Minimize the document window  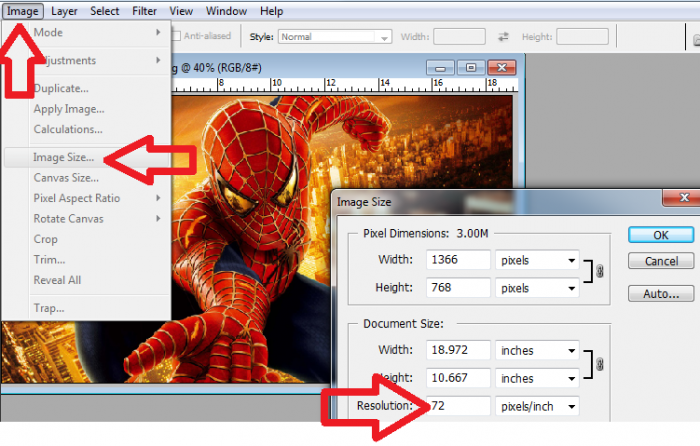[440, 68]
